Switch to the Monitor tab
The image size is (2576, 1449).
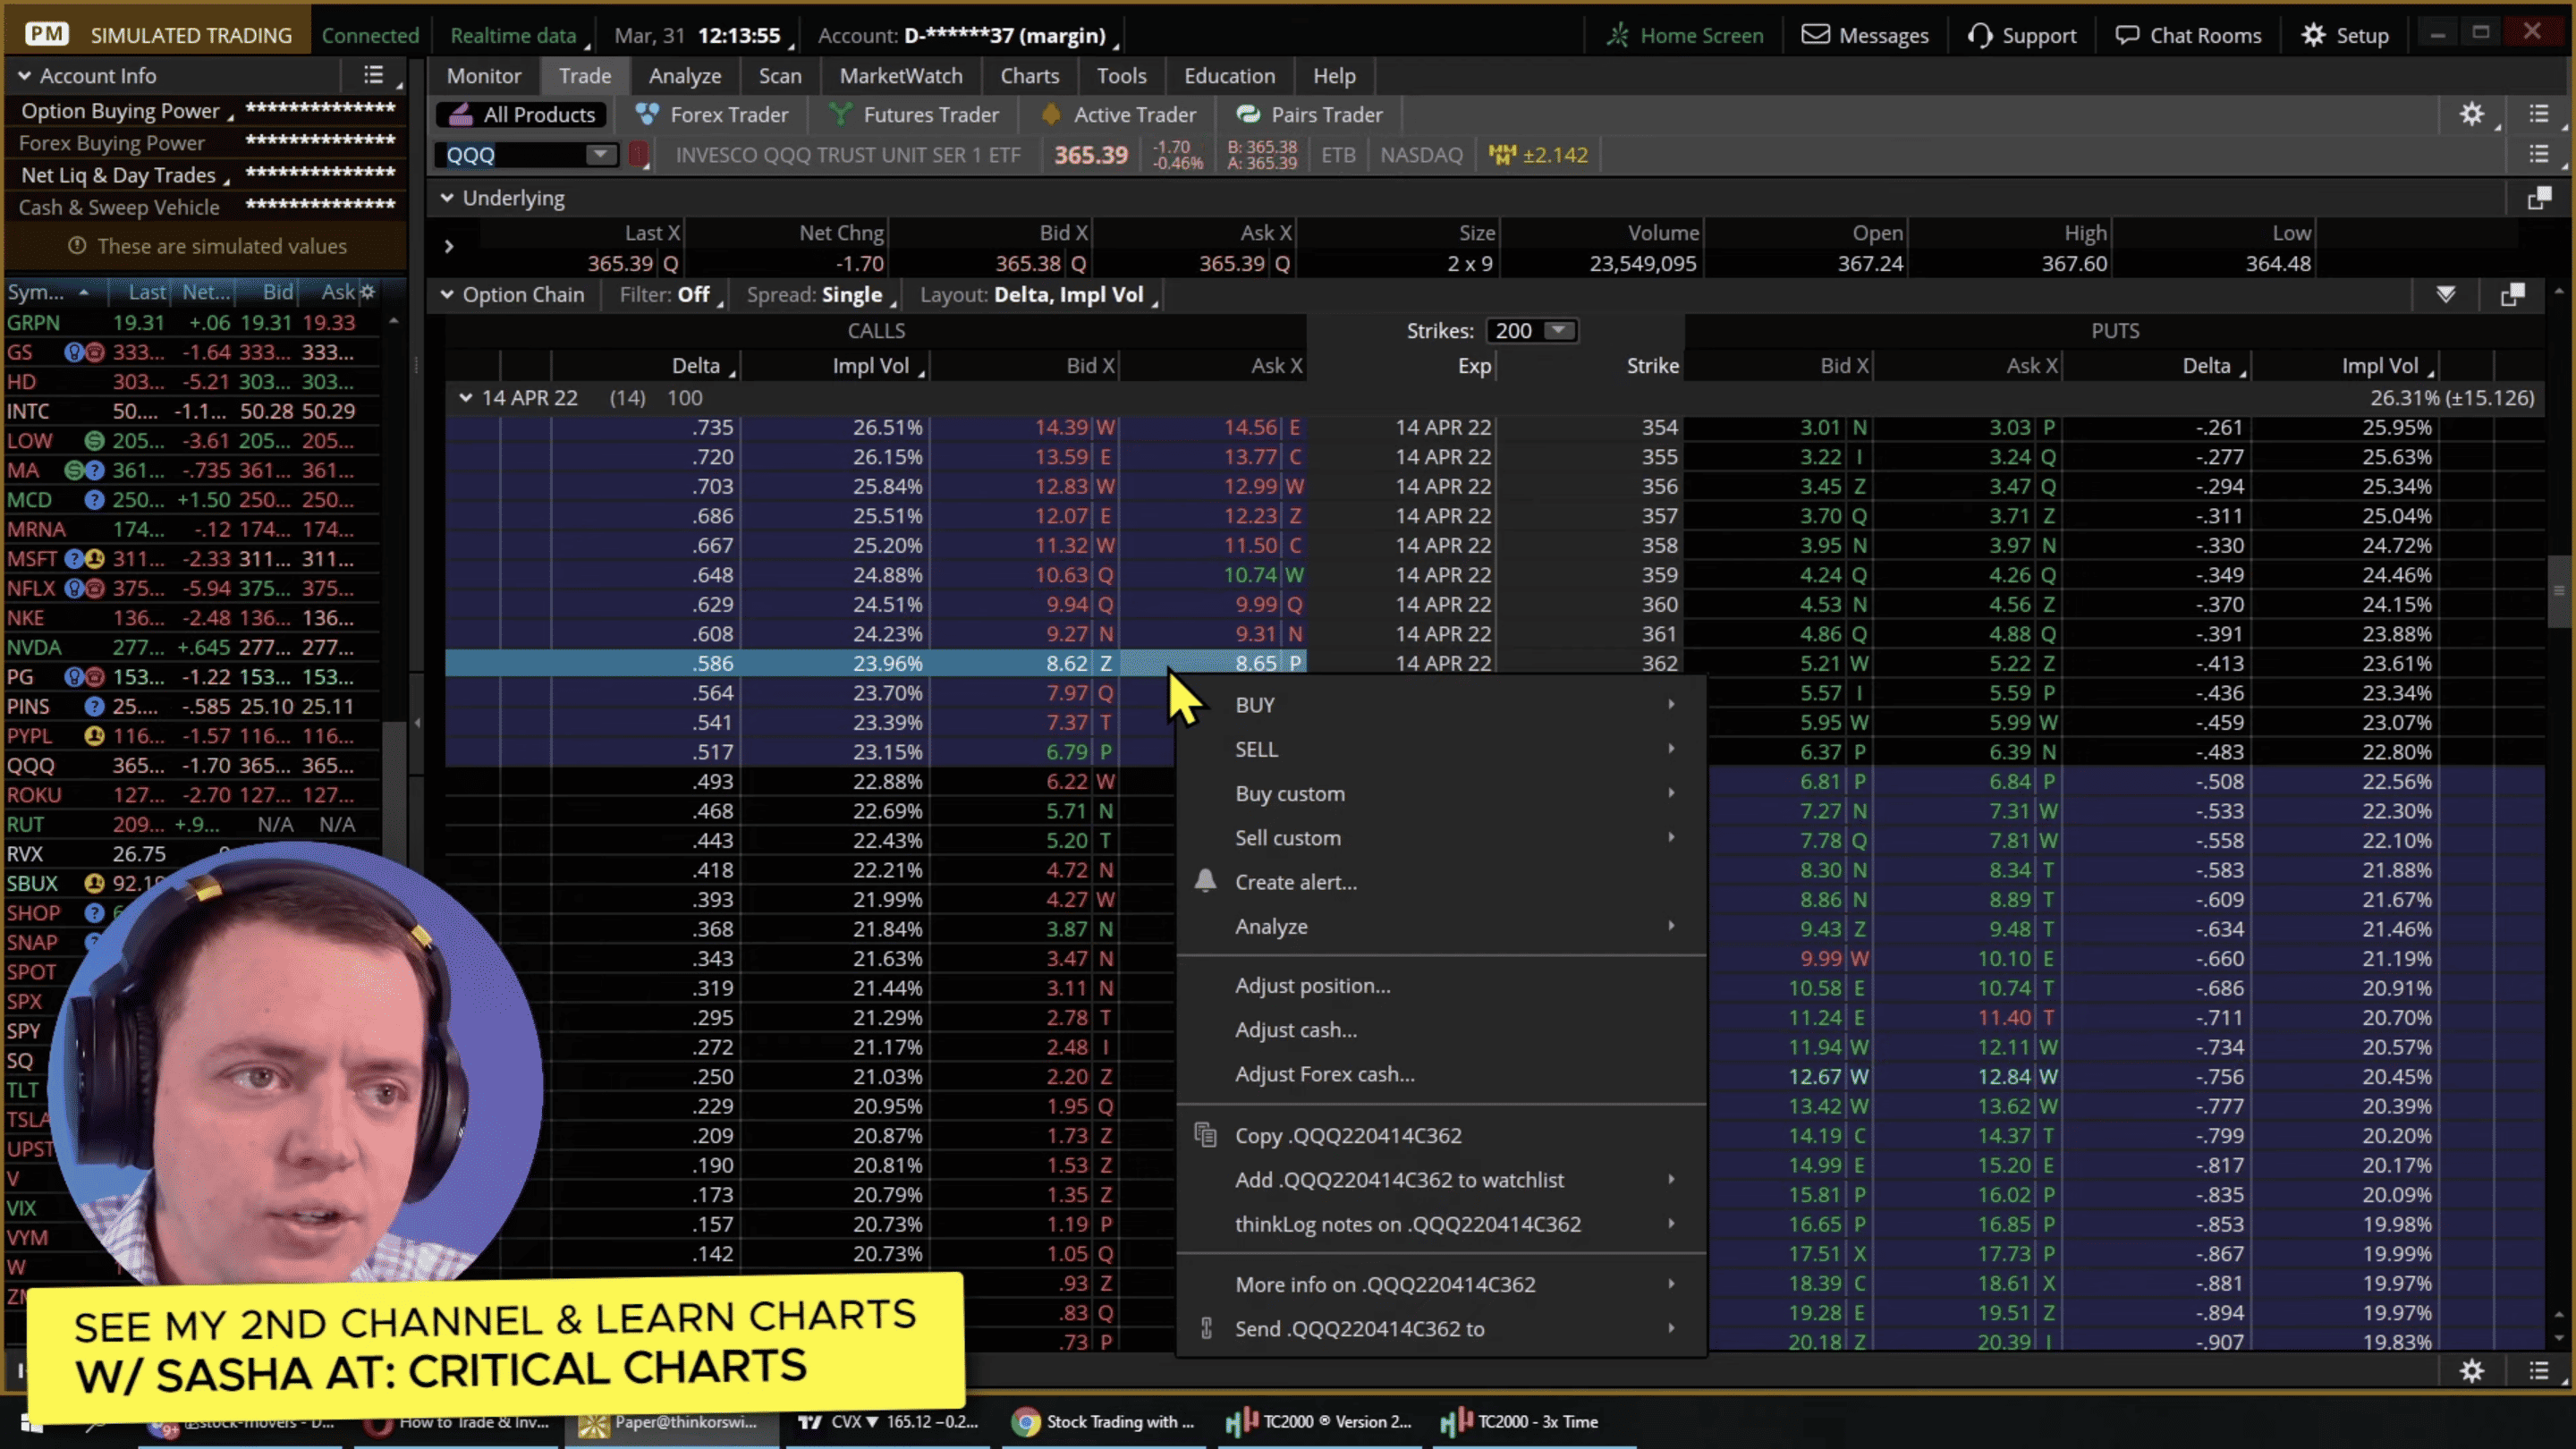pyautogui.click(x=484, y=76)
